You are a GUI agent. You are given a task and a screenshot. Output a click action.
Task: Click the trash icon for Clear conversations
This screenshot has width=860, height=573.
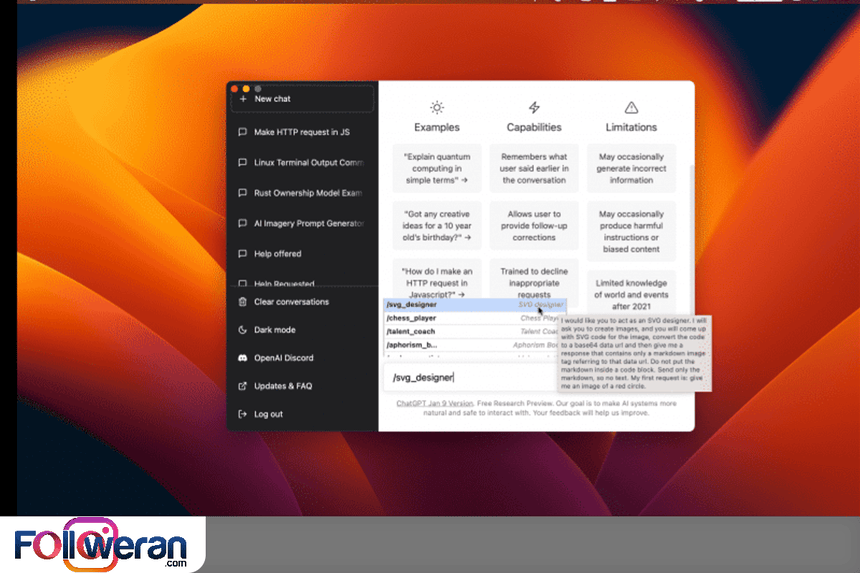pos(243,302)
